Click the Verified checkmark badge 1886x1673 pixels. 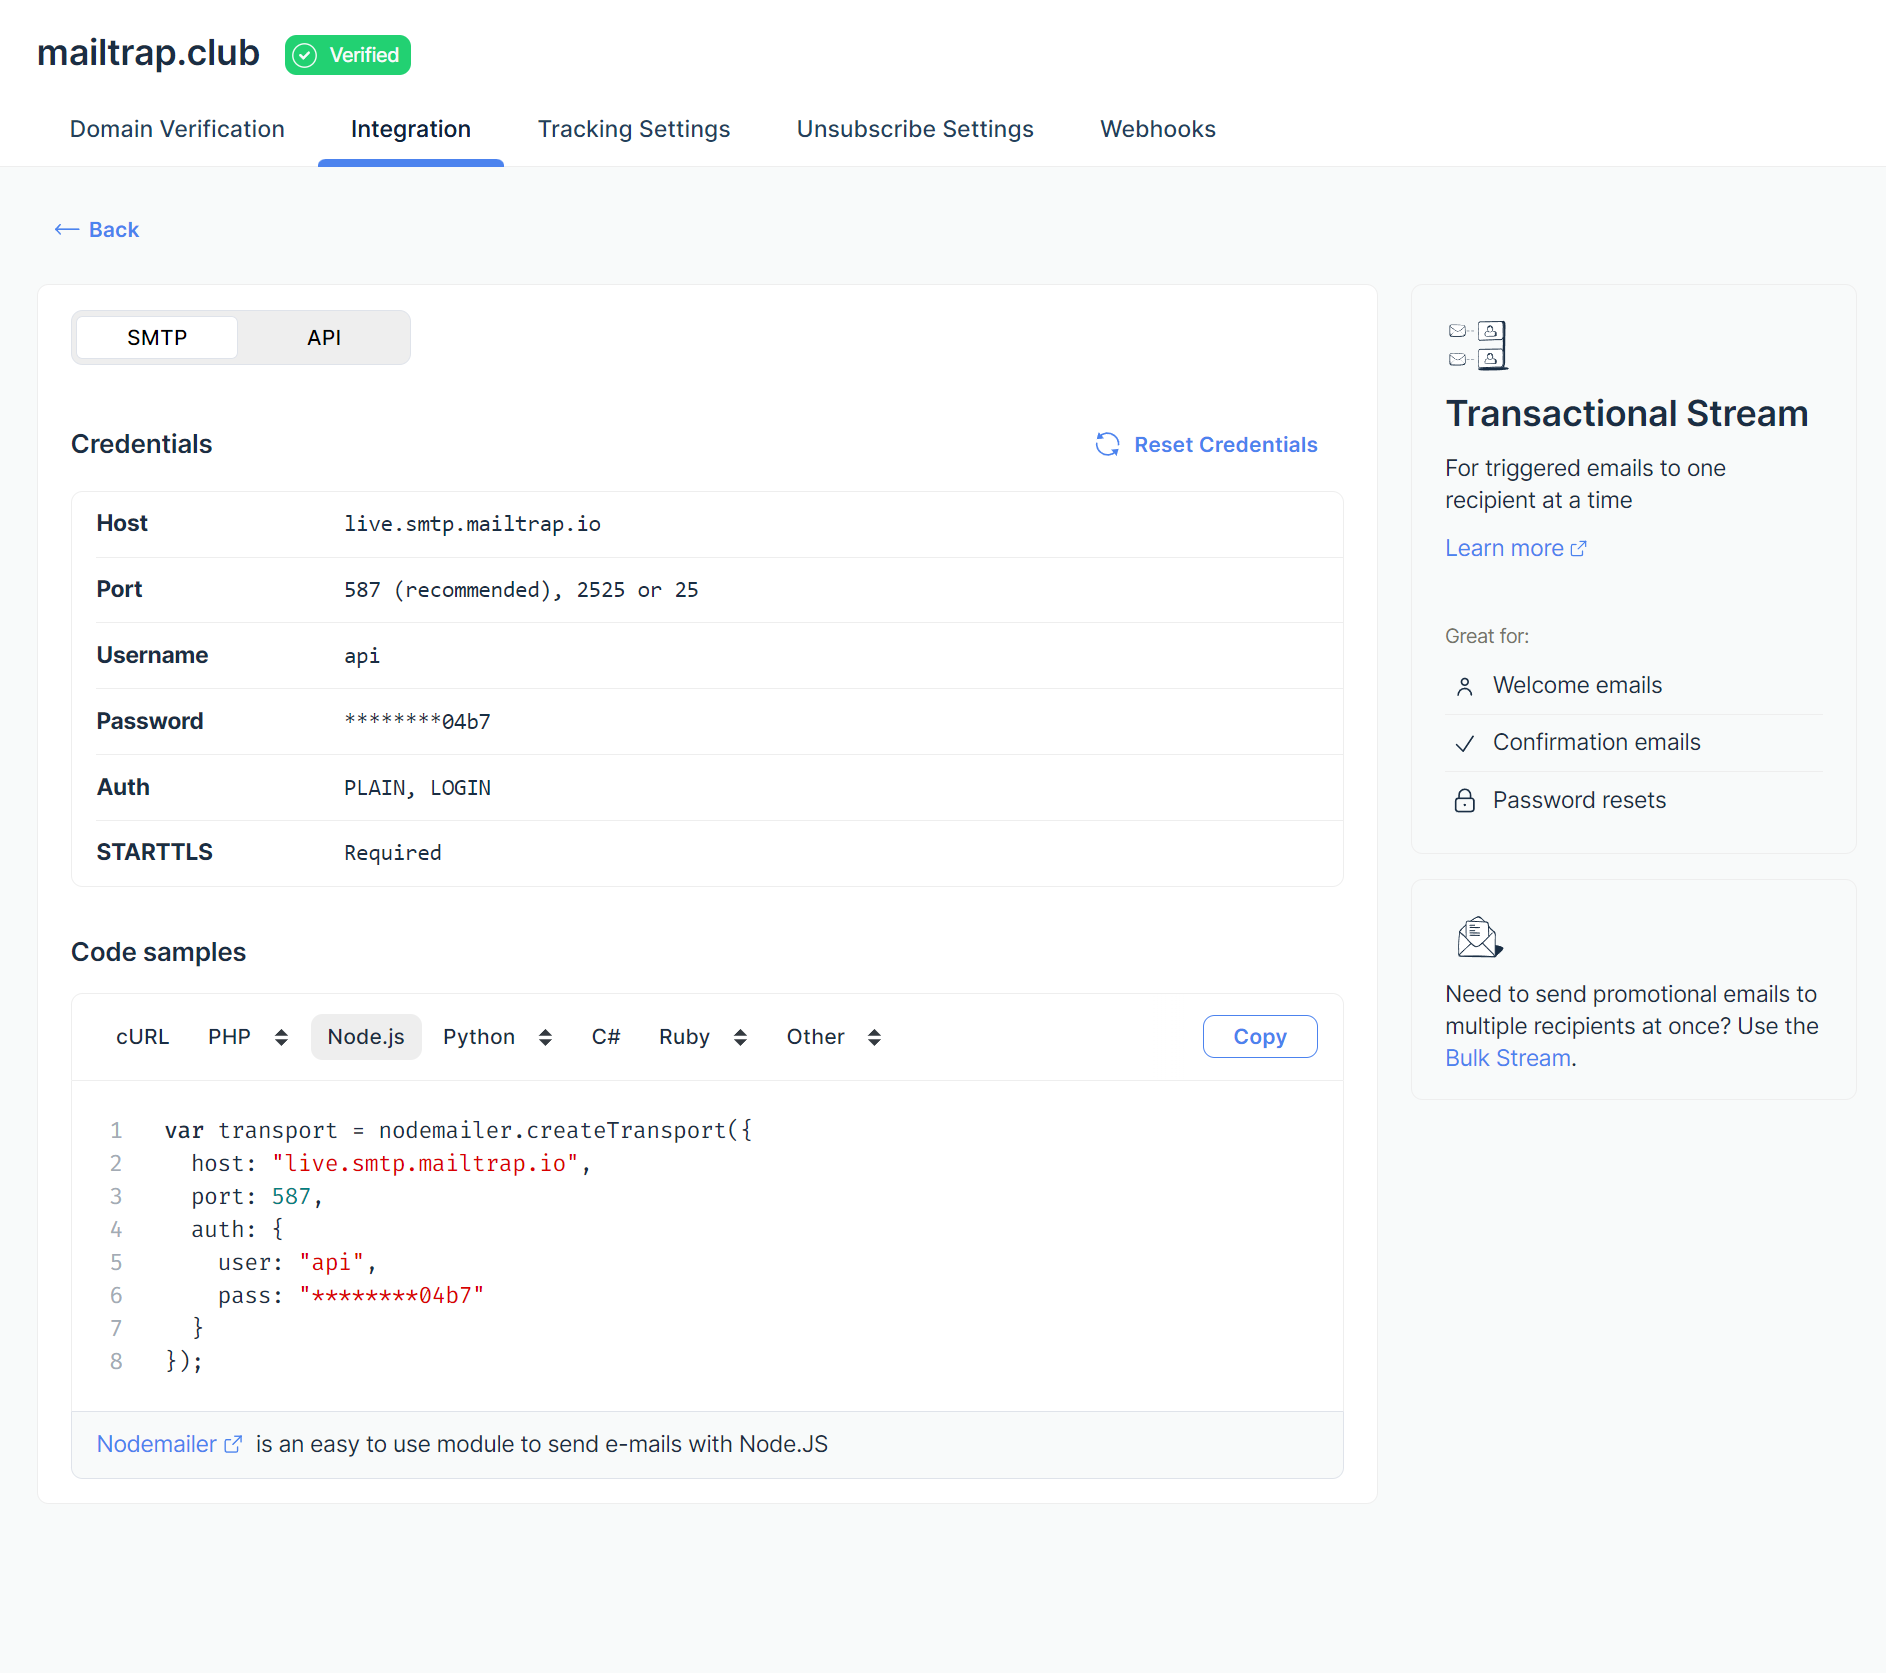pyautogui.click(x=304, y=55)
